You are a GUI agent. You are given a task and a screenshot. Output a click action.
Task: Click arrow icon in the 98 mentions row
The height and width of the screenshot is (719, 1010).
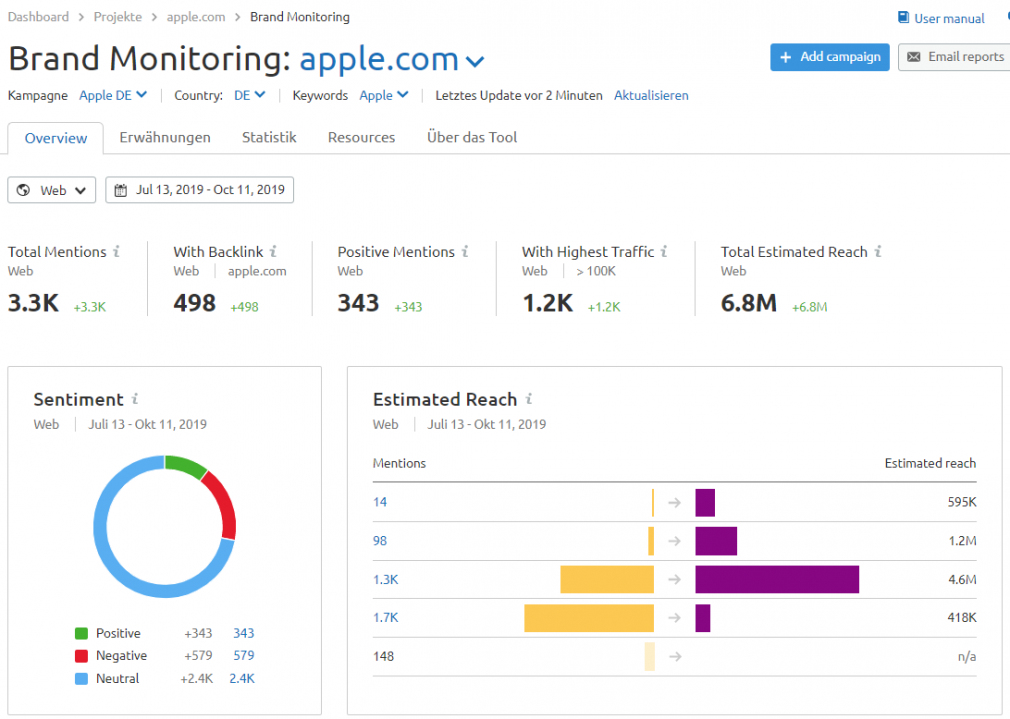pyautogui.click(x=674, y=541)
